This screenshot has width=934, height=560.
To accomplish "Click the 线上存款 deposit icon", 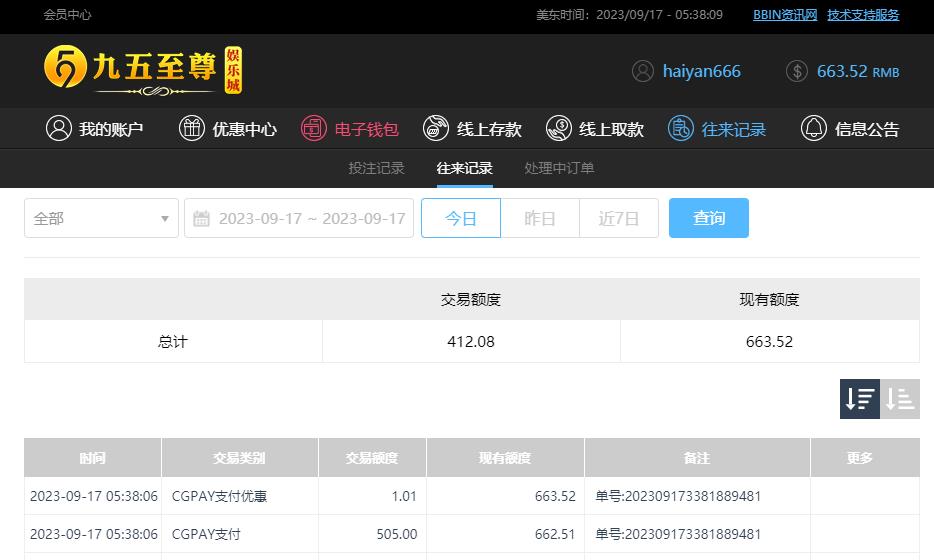I will [x=436, y=128].
